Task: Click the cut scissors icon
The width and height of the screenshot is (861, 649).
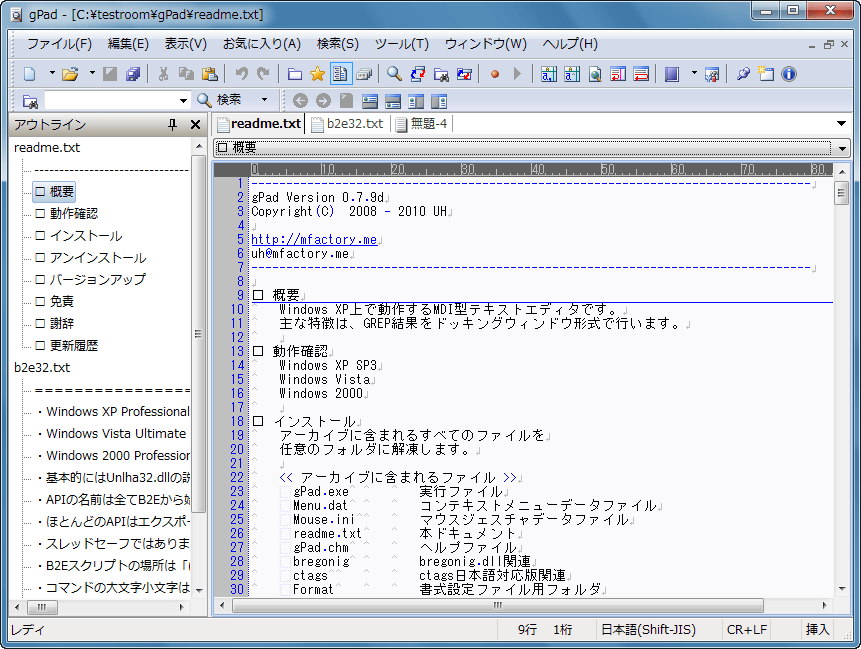Action: (x=163, y=74)
